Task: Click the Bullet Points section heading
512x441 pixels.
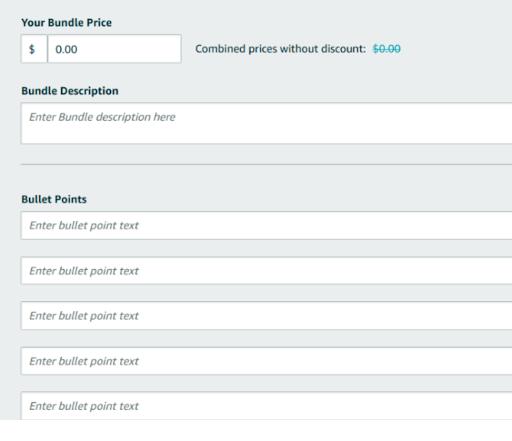Action: pos(54,199)
